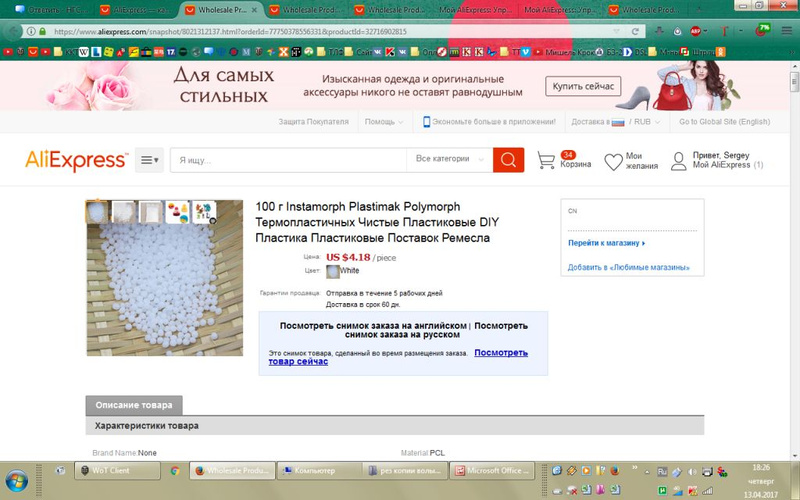
Task: Open the Доставка в / RUB dropdown
Action: [x=616, y=122]
